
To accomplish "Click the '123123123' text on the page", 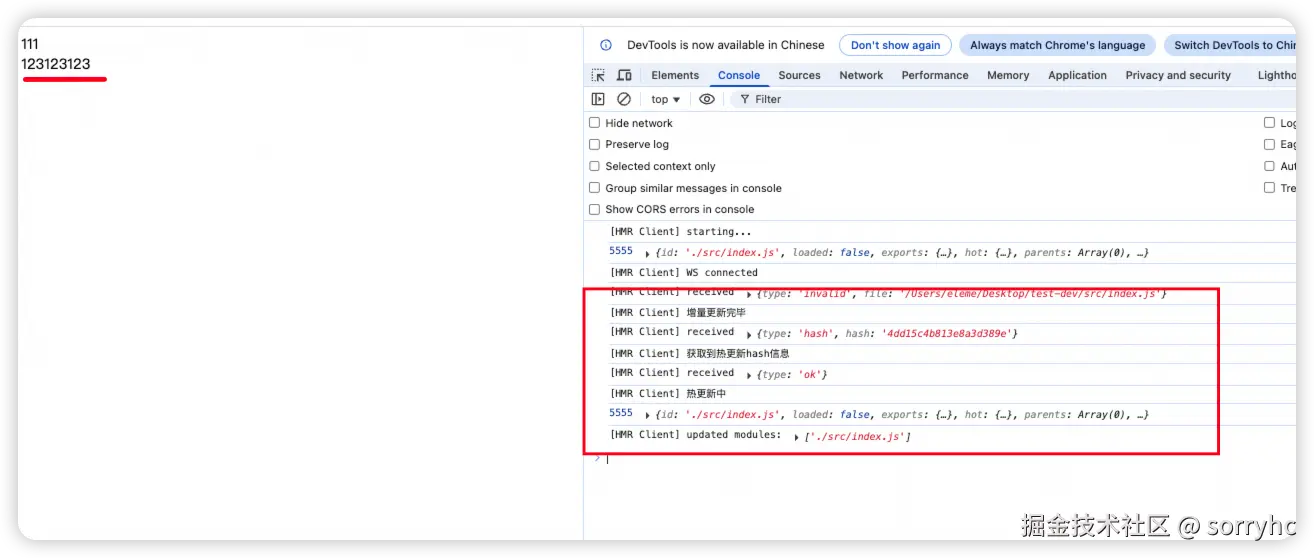I will click(56, 64).
